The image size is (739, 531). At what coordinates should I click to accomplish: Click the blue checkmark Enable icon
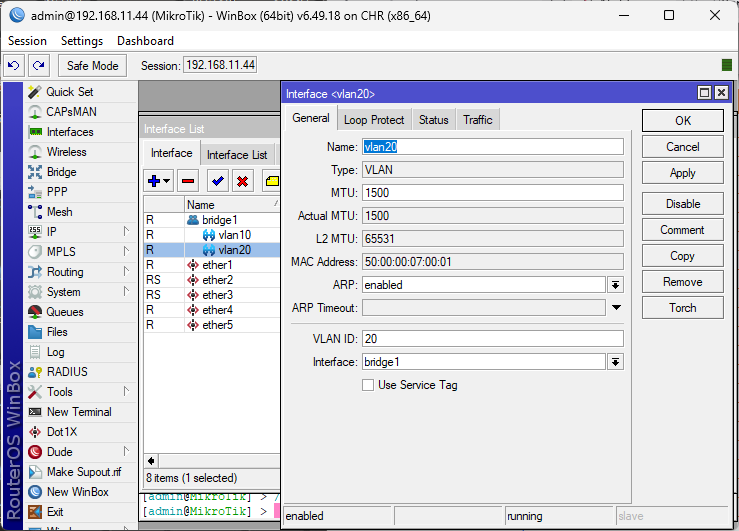(x=217, y=181)
